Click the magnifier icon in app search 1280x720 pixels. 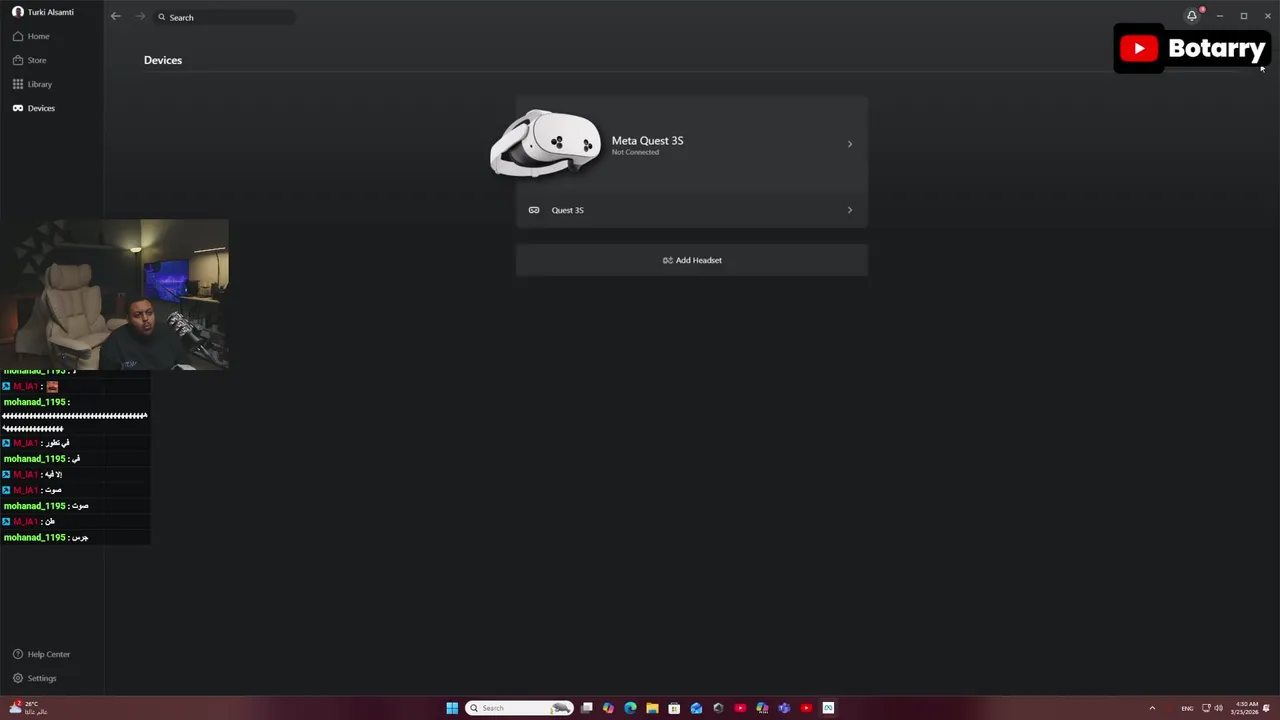coord(162,17)
